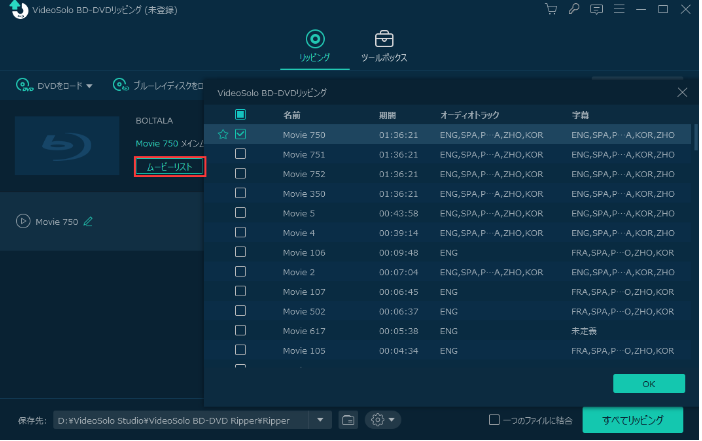Click the 期間 column header
This screenshot has width=702, height=441.
pos(387,115)
